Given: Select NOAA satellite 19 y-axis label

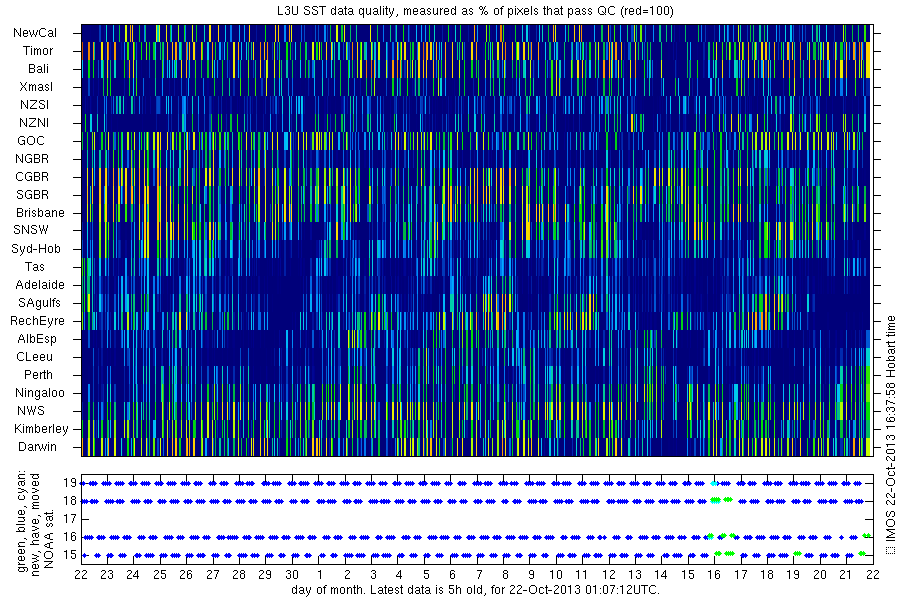Looking at the screenshot, I should tap(70, 483).
